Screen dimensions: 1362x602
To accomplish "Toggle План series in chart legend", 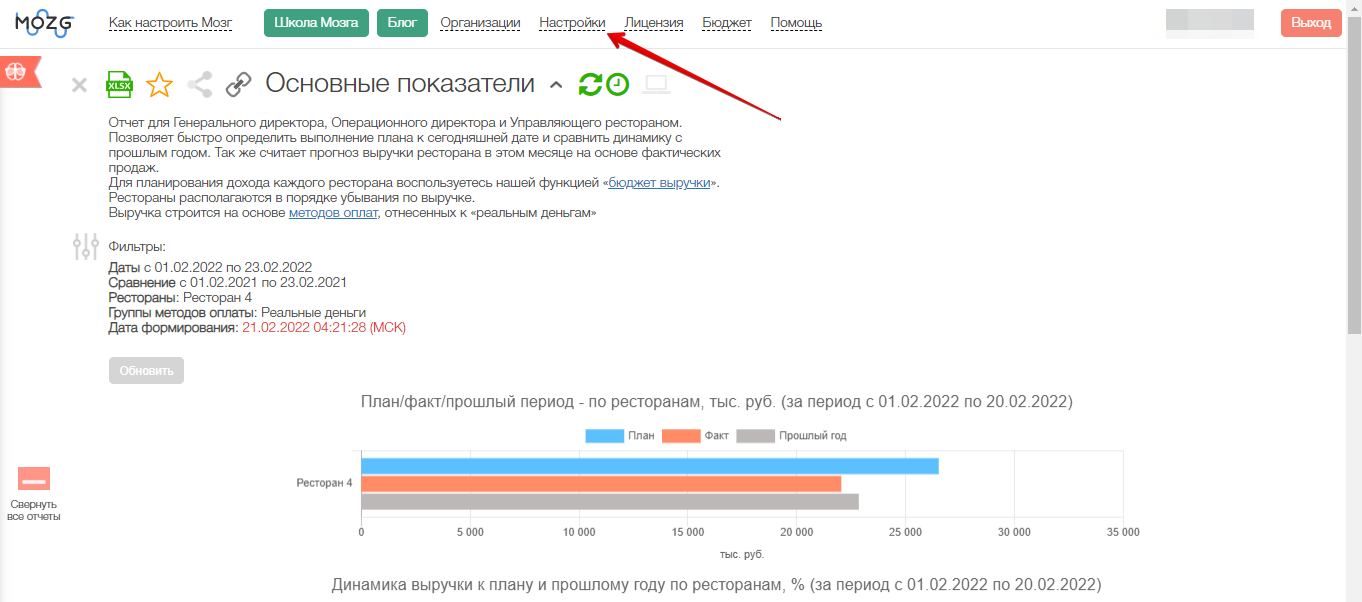I will (620, 436).
